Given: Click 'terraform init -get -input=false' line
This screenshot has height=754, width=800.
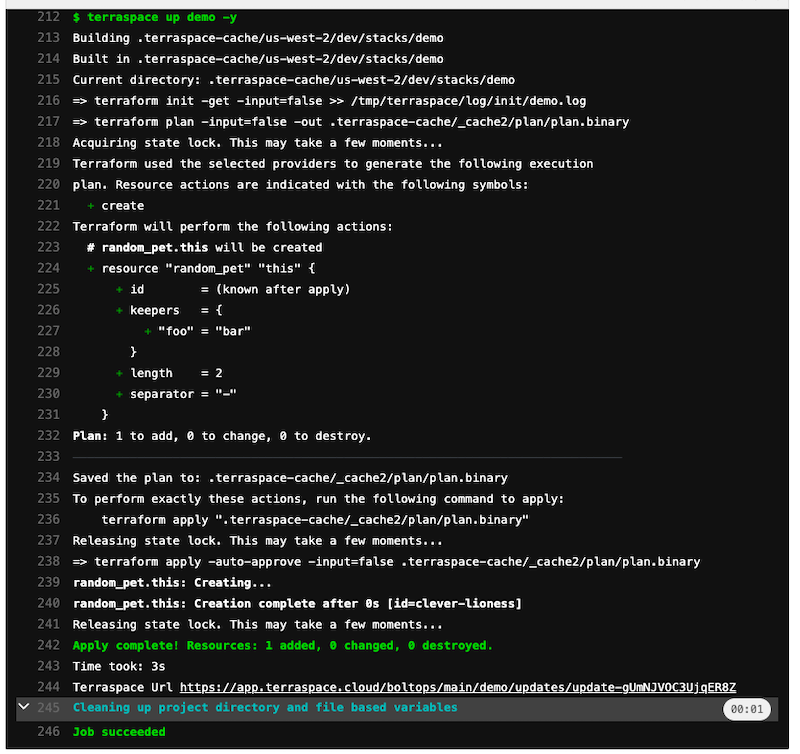Looking at the screenshot, I should [329, 101].
